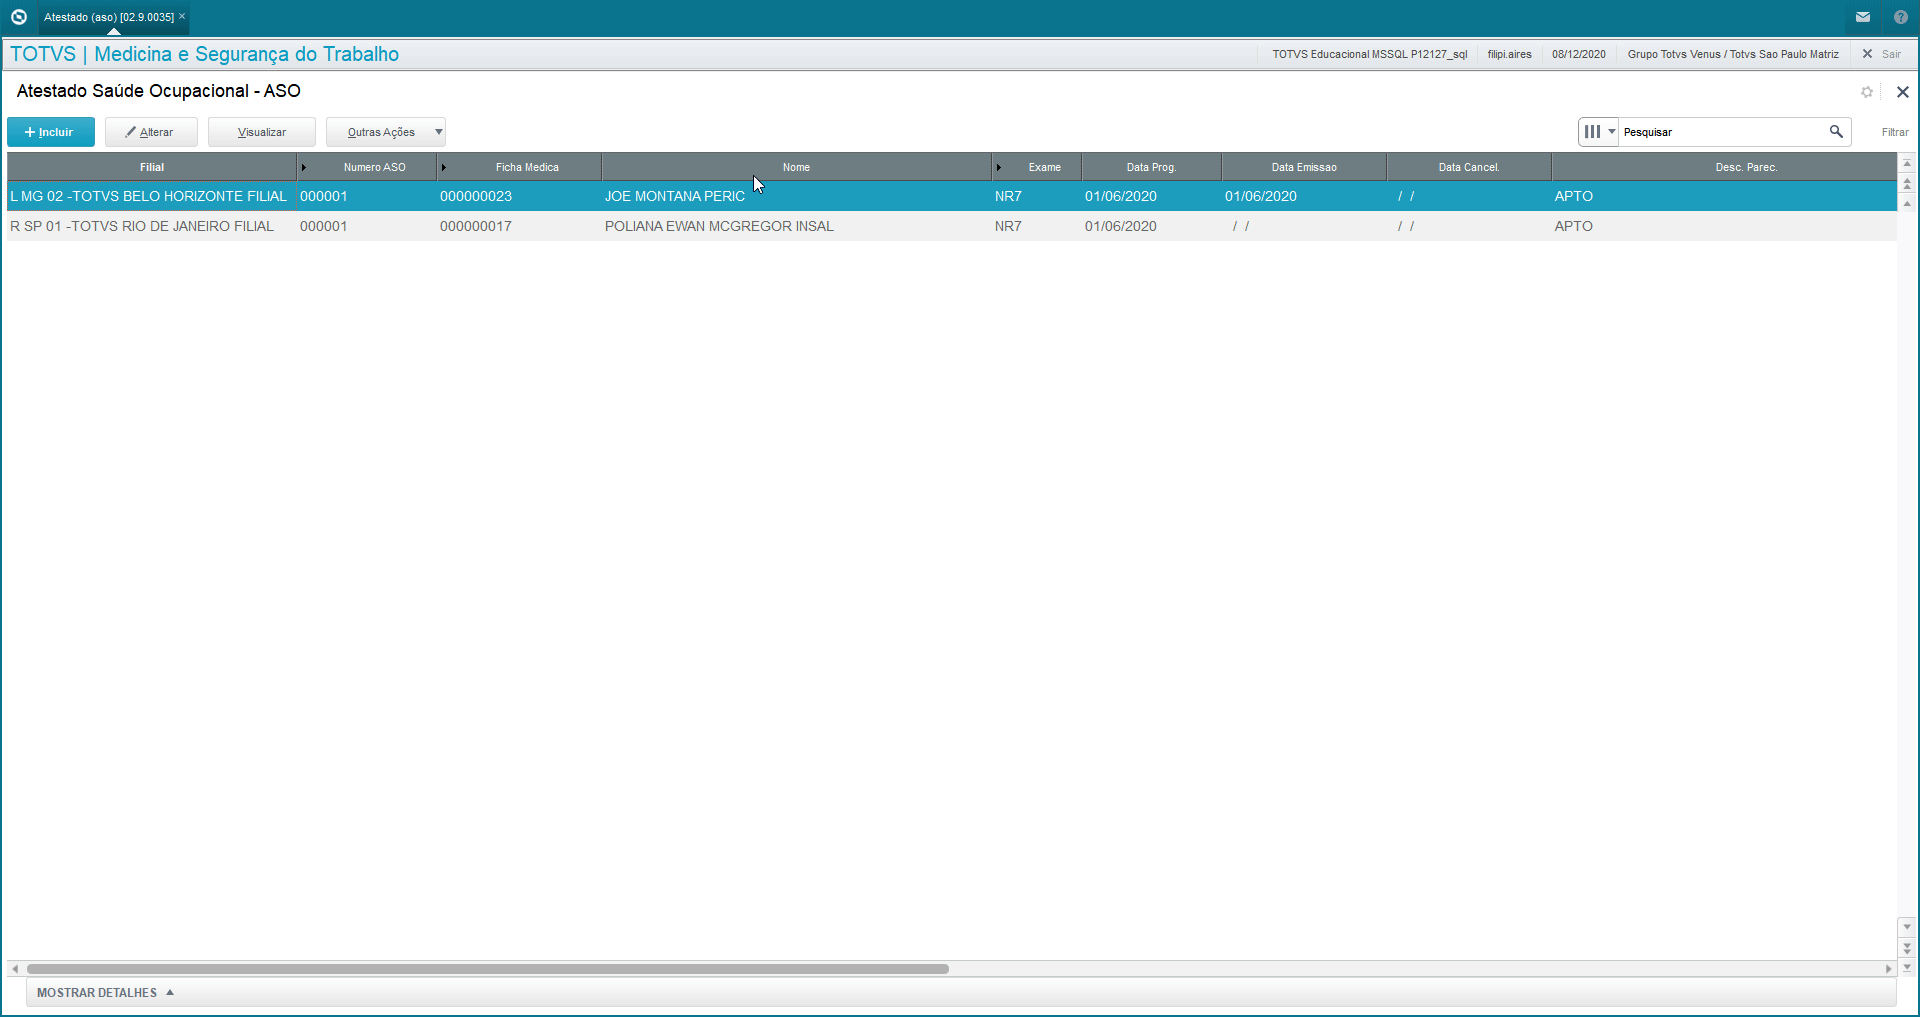Click the JOE MONTANA PERIC name cell
The image size is (1920, 1017).
[x=675, y=196]
